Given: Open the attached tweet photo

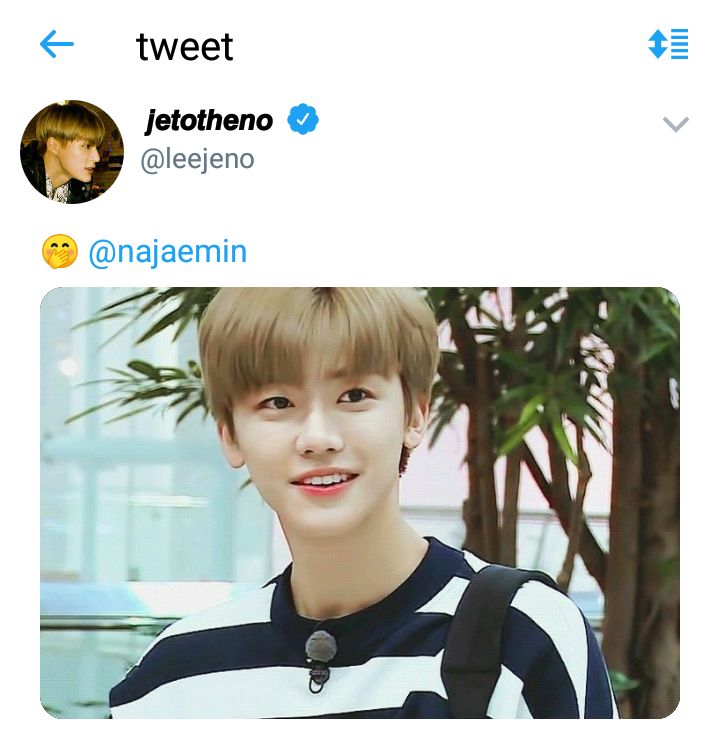Looking at the screenshot, I should tap(360, 502).
